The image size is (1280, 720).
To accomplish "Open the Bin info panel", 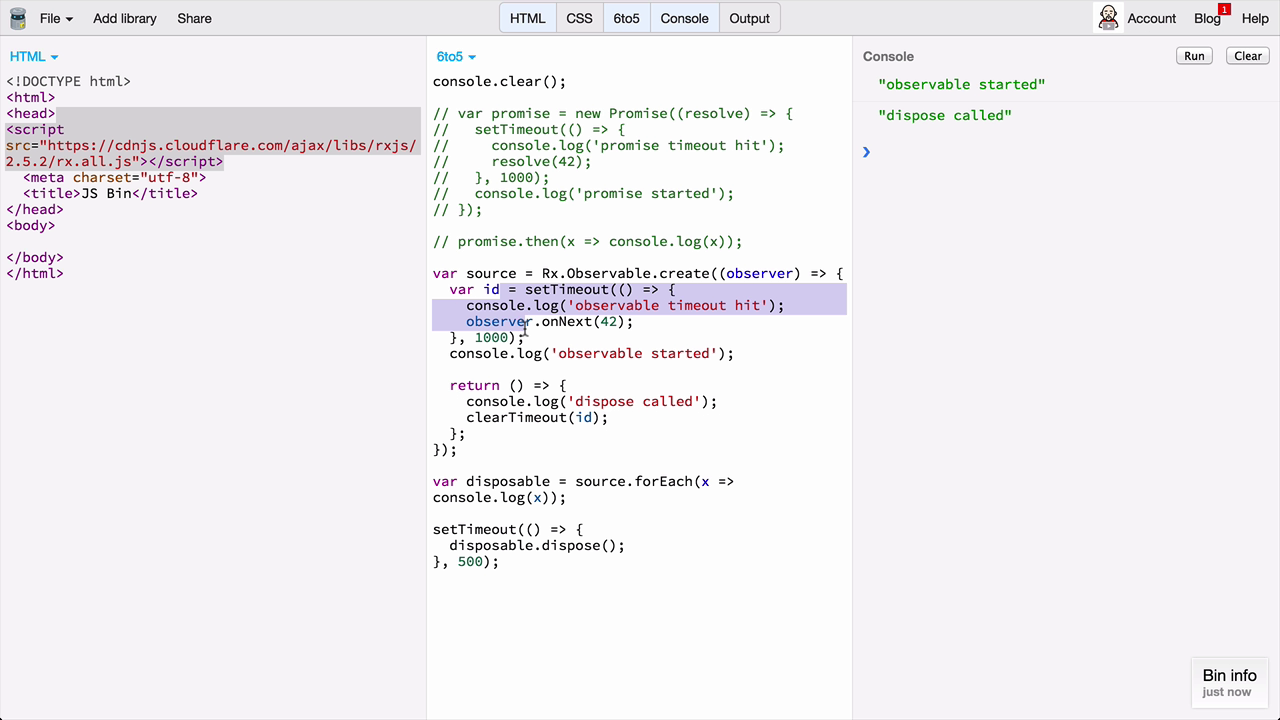I will (1229, 683).
